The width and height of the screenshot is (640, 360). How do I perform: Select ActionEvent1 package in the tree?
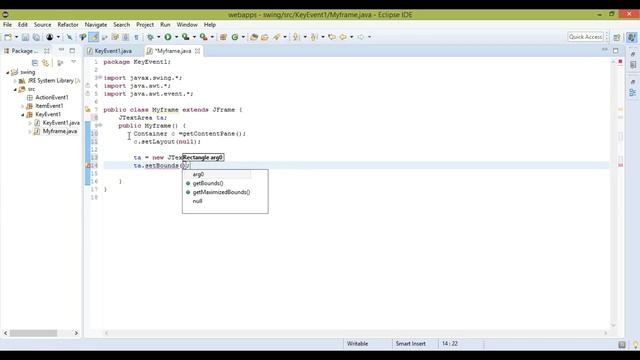click(52, 98)
